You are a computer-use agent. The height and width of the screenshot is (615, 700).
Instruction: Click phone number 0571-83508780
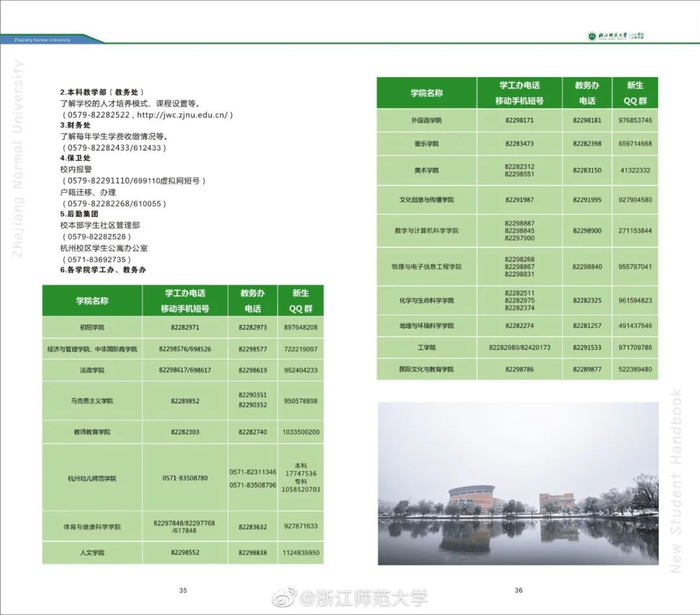point(185,478)
